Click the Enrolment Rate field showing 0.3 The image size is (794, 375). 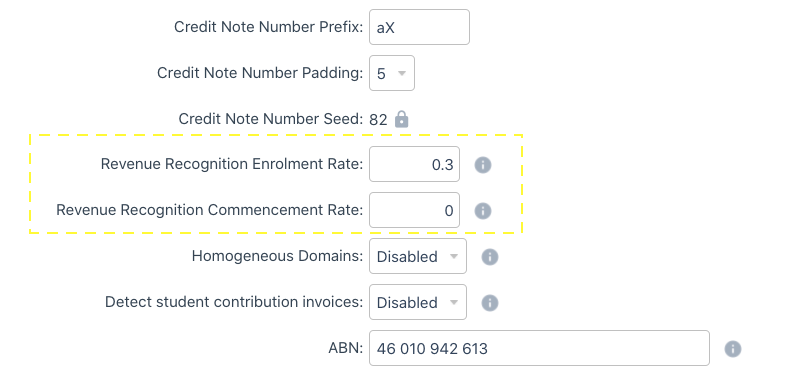coord(414,164)
